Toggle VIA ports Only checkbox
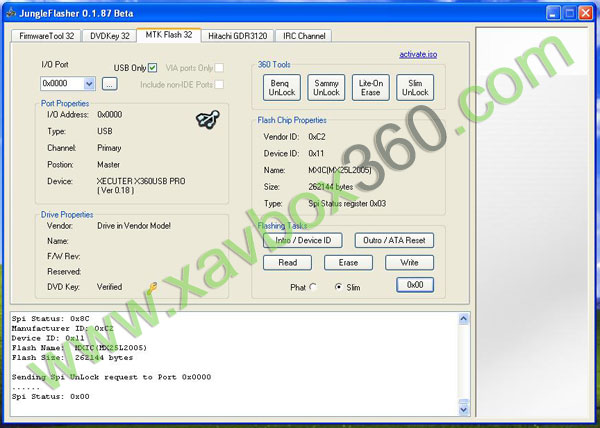Image resolution: width=600 pixels, height=428 pixels. pos(219,68)
